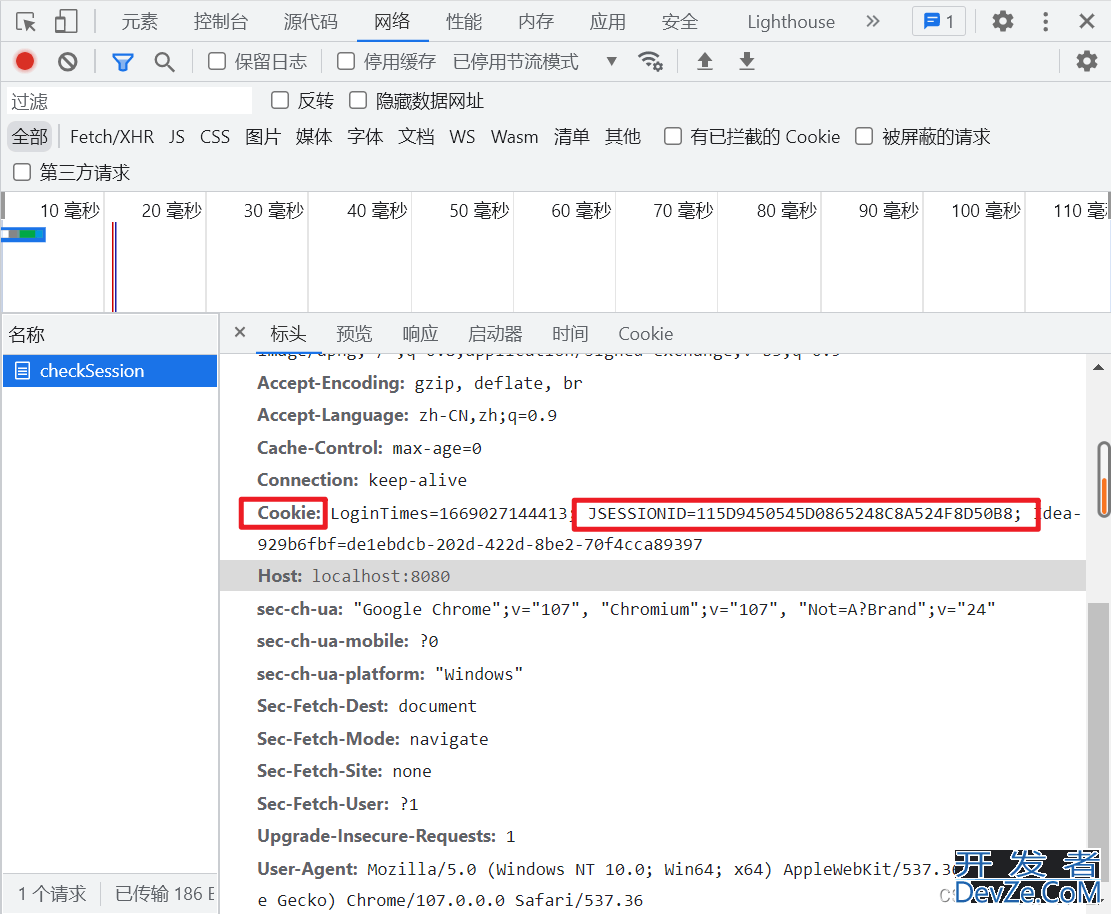
Task: Open the 预览 detail tab
Action: 354,333
